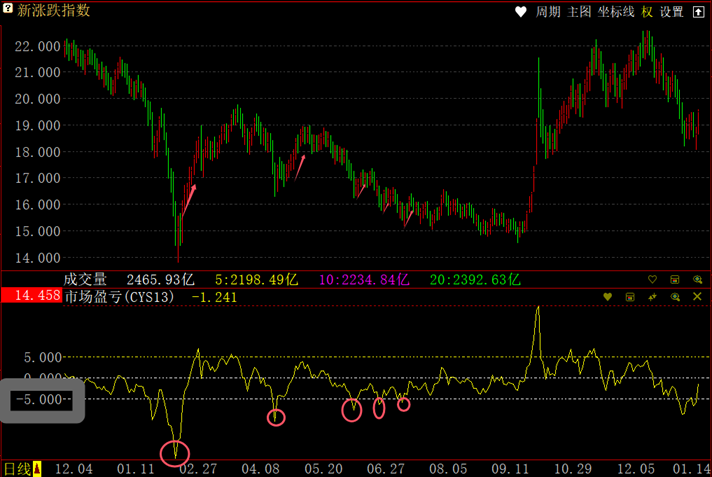The image size is (712, 477).
Task: Click the 04.08 date marker
Action: coord(260,469)
